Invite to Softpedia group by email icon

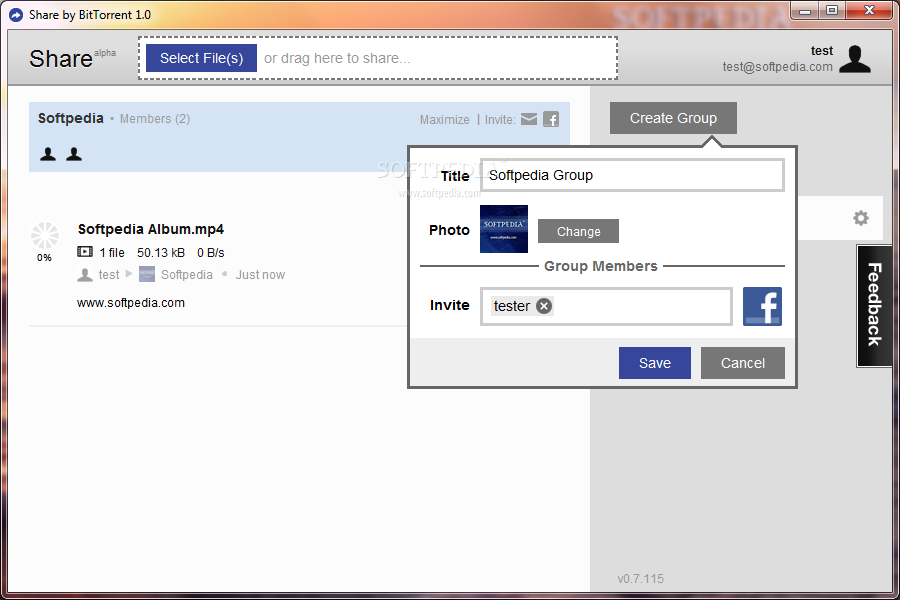click(529, 119)
